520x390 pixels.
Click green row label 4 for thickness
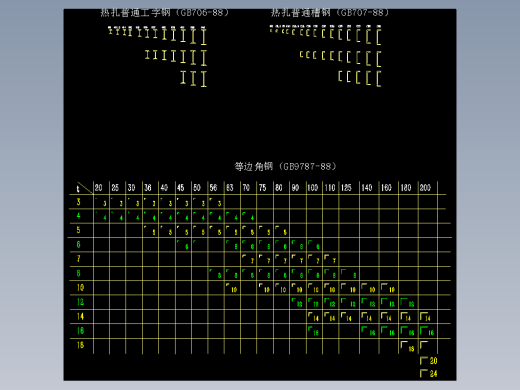pos(79,216)
